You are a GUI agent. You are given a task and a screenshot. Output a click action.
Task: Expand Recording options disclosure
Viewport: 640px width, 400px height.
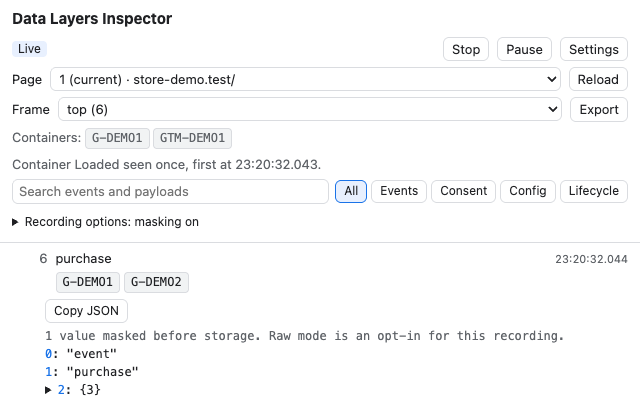105,222
